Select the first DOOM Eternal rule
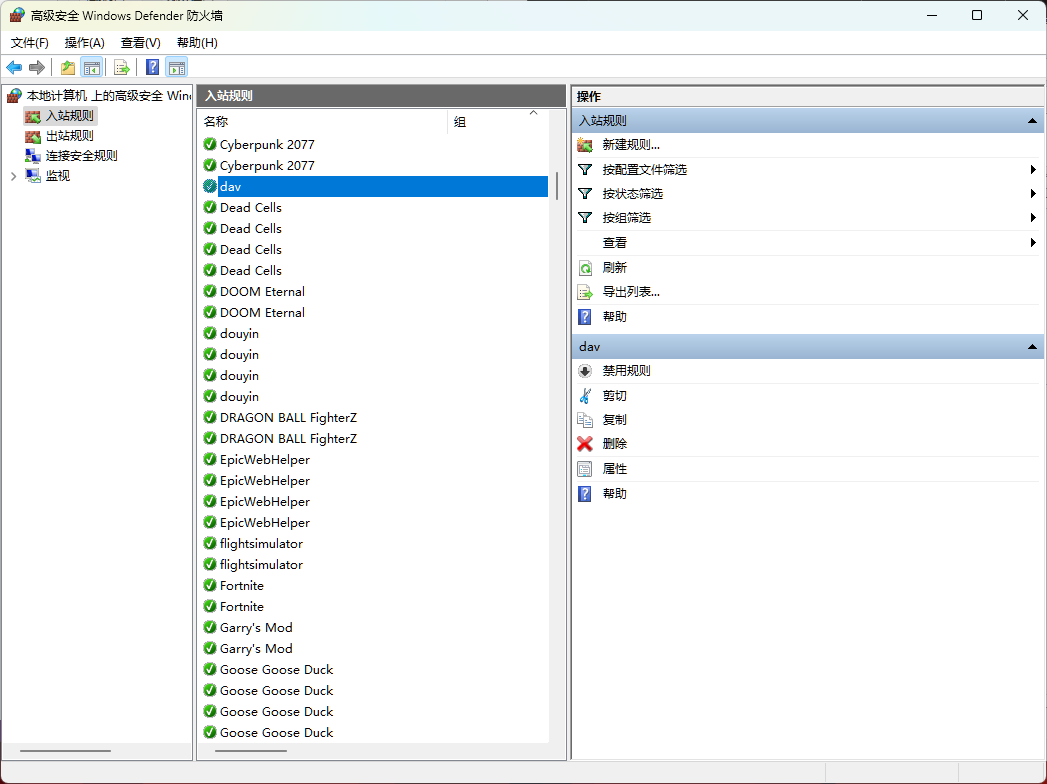 point(262,292)
